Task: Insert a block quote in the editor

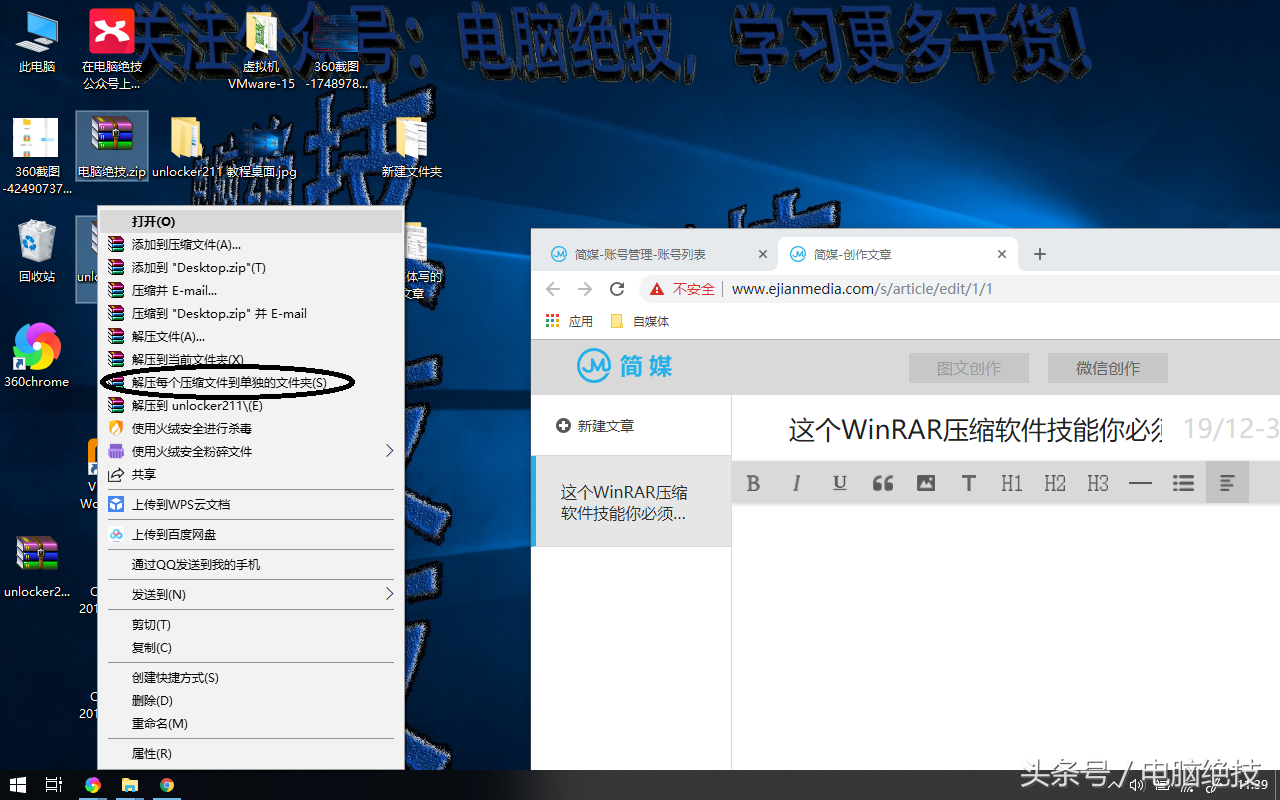Action: pos(882,483)
